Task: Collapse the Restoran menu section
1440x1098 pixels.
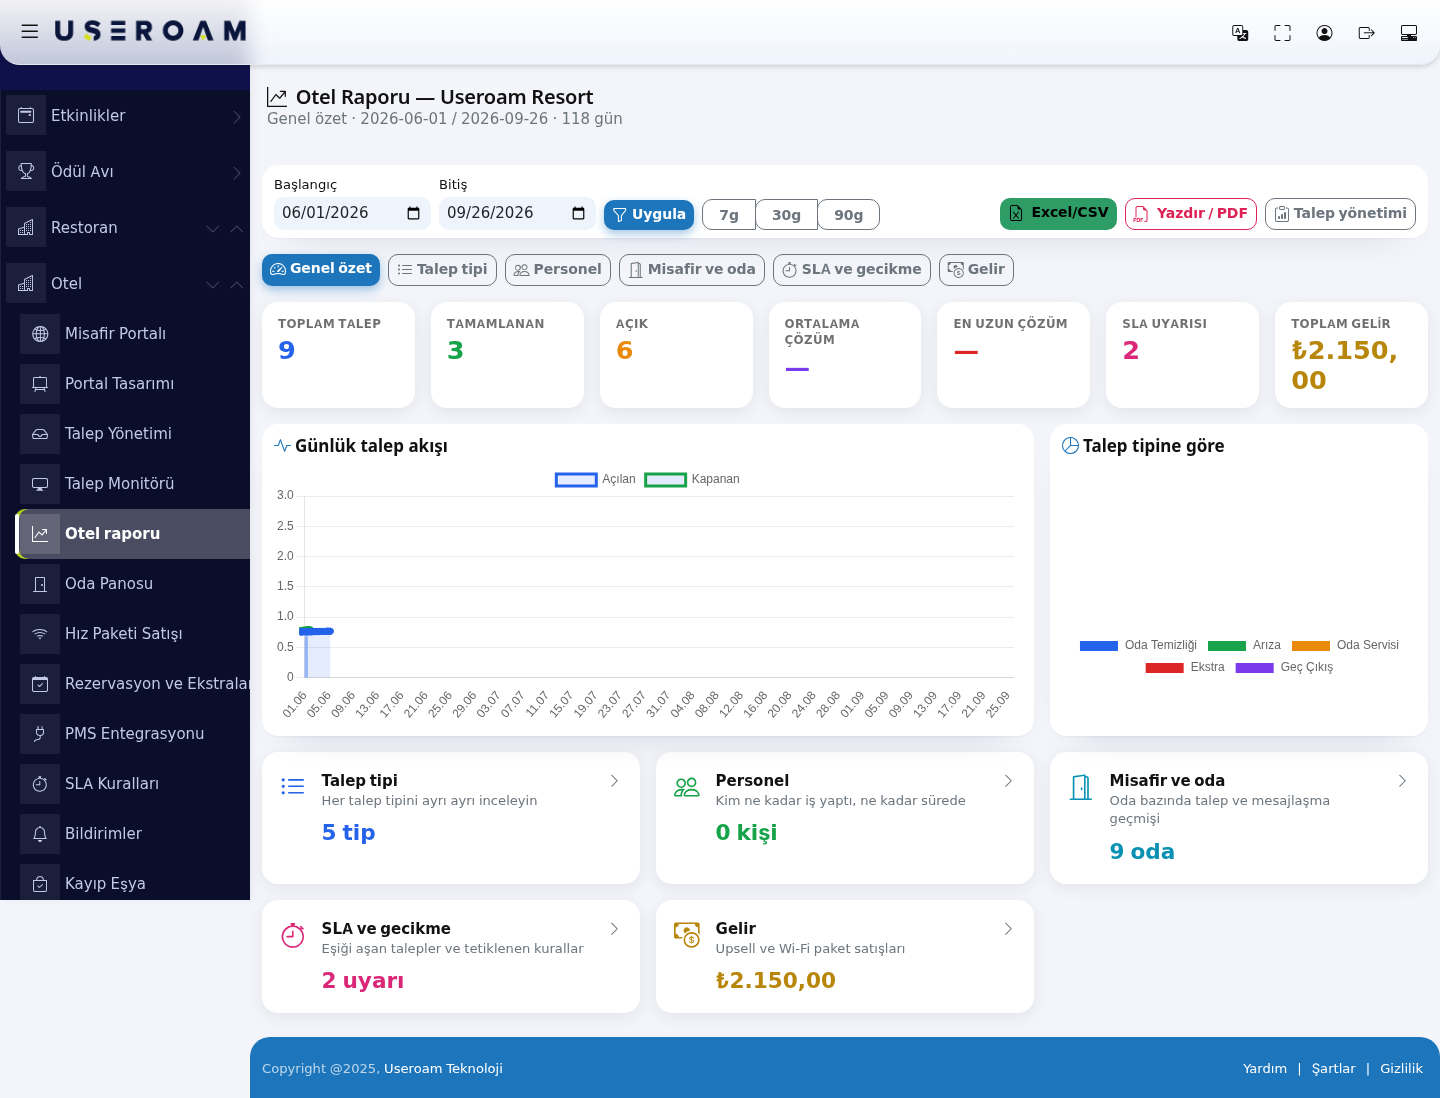Action: click(x=237, y=228)
